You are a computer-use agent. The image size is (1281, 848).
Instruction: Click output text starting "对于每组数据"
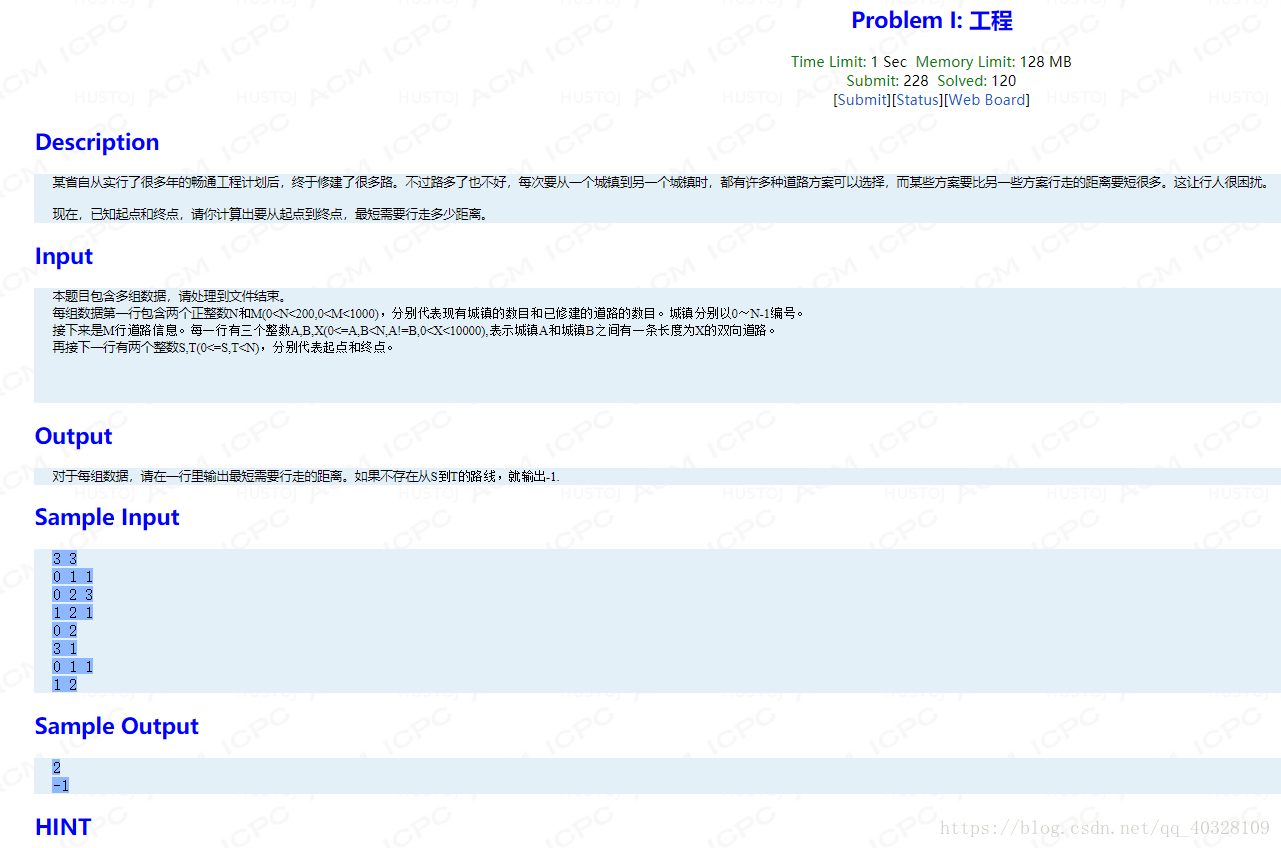306,476
